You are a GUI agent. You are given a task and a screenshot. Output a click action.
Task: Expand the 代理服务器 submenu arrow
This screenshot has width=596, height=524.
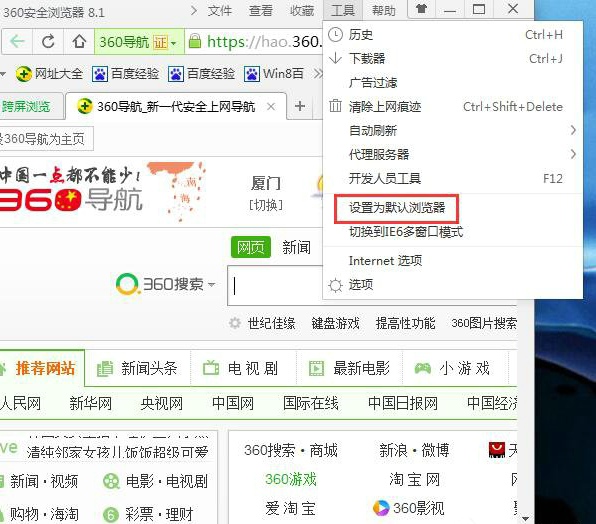[x=573, y=154]
